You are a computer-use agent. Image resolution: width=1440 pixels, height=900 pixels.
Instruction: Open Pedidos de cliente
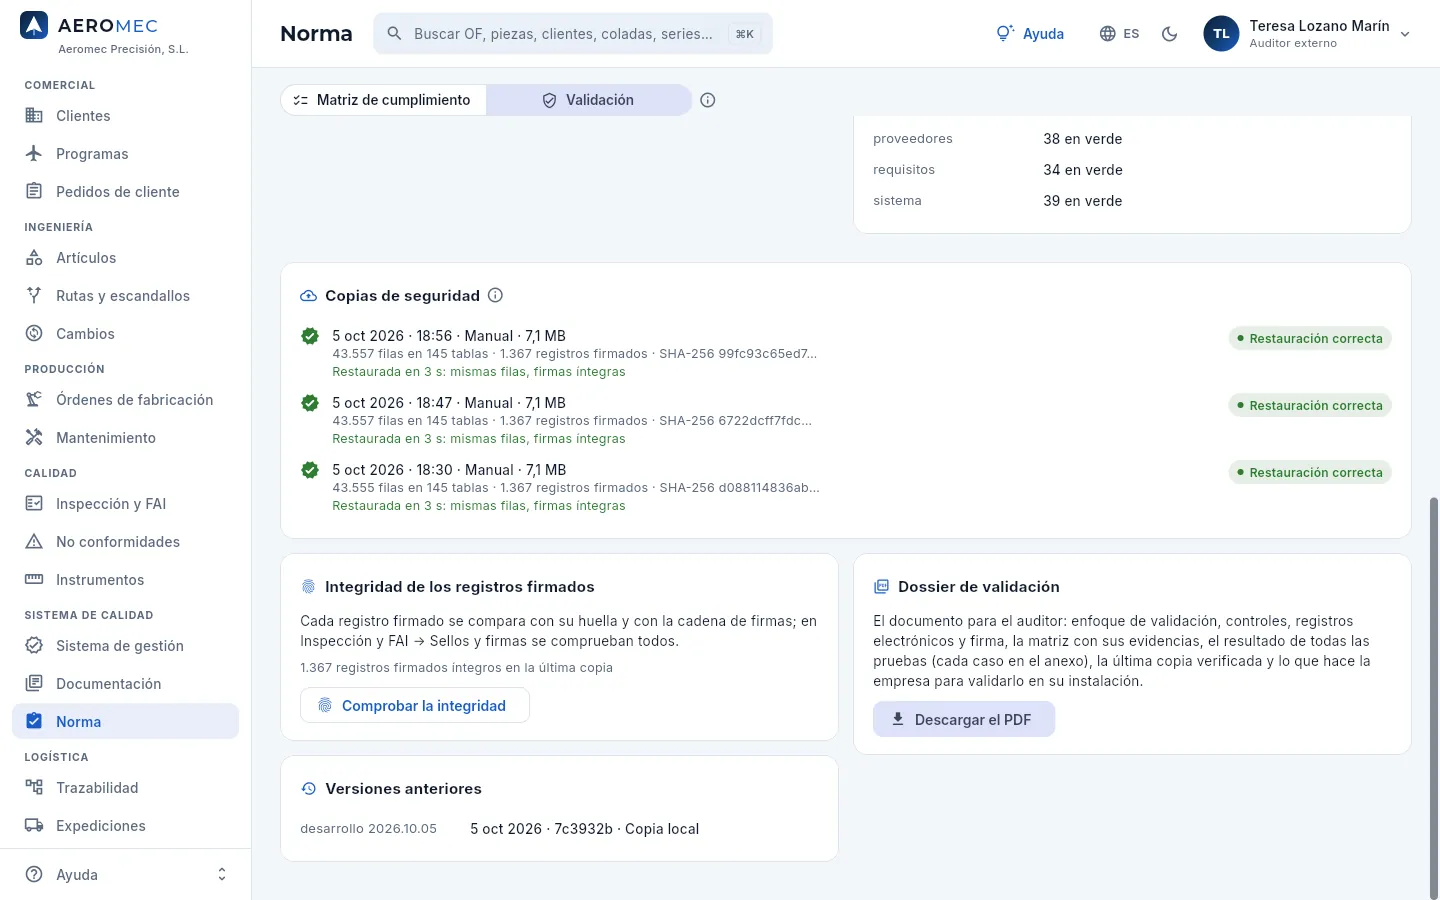tap(125, 192)
